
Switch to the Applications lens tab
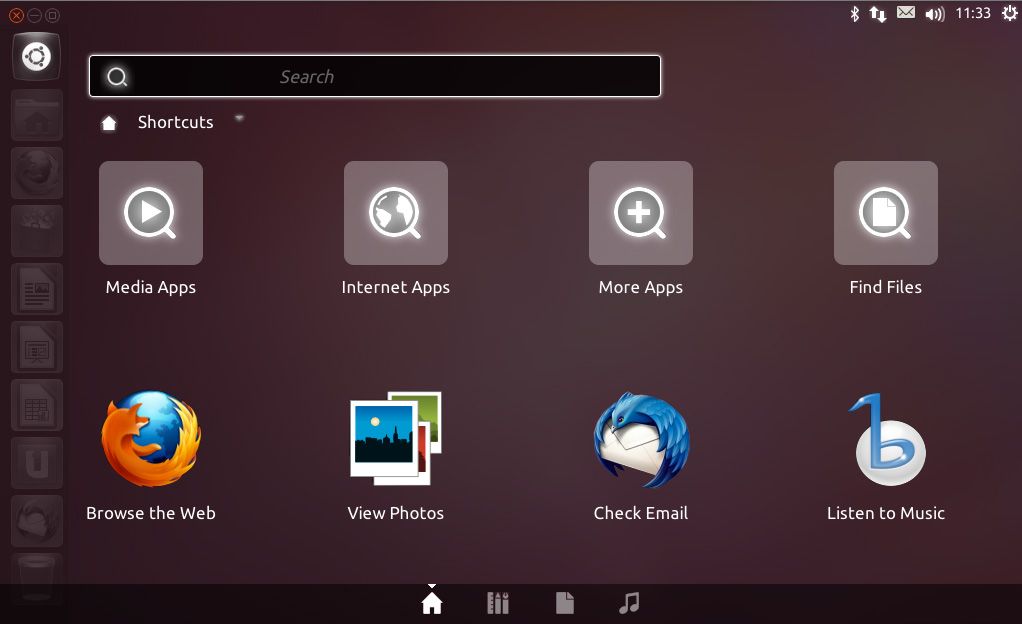pos(498,603)
